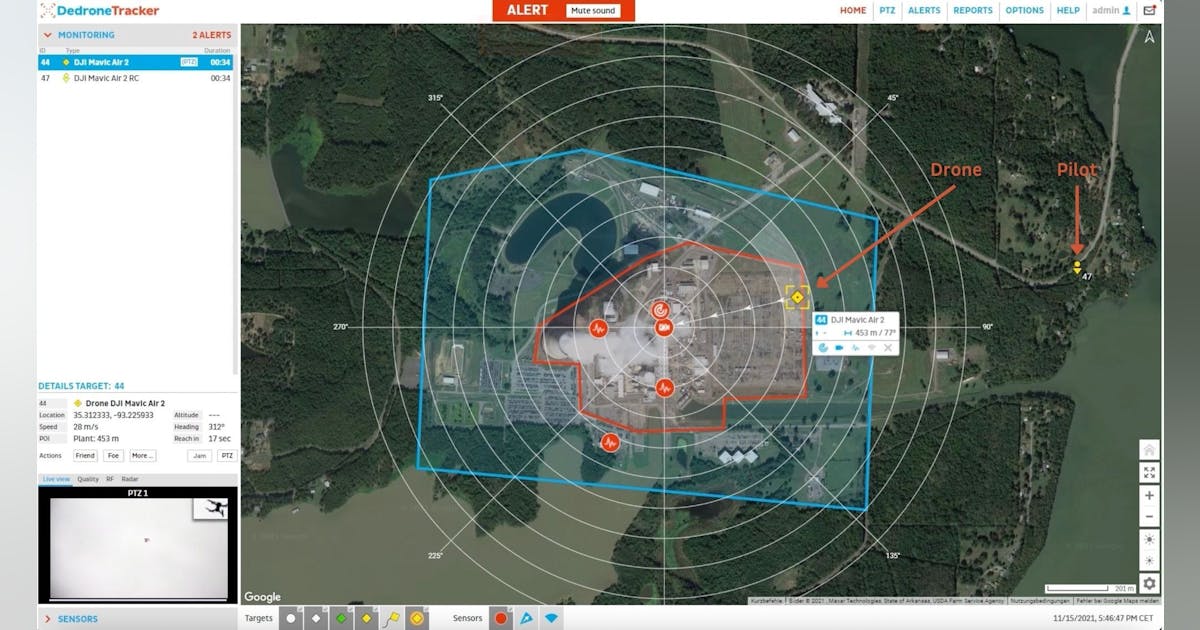1200x630 pixels.
Task: Open the notifications icon at top right
Action: [1150, 10]
